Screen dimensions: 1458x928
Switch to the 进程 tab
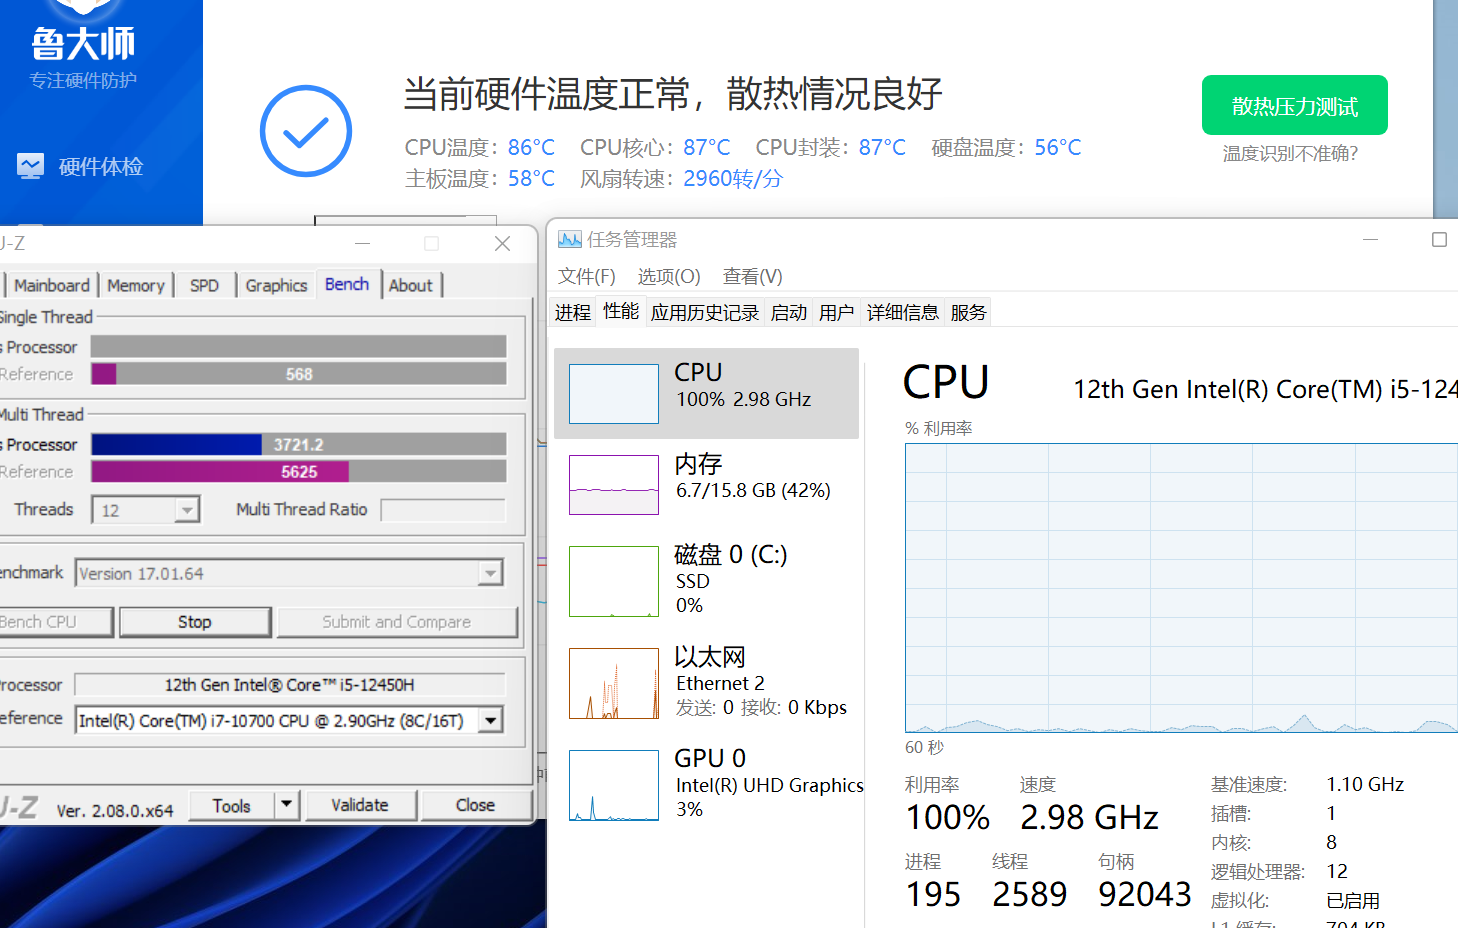(x=573, y=313)
